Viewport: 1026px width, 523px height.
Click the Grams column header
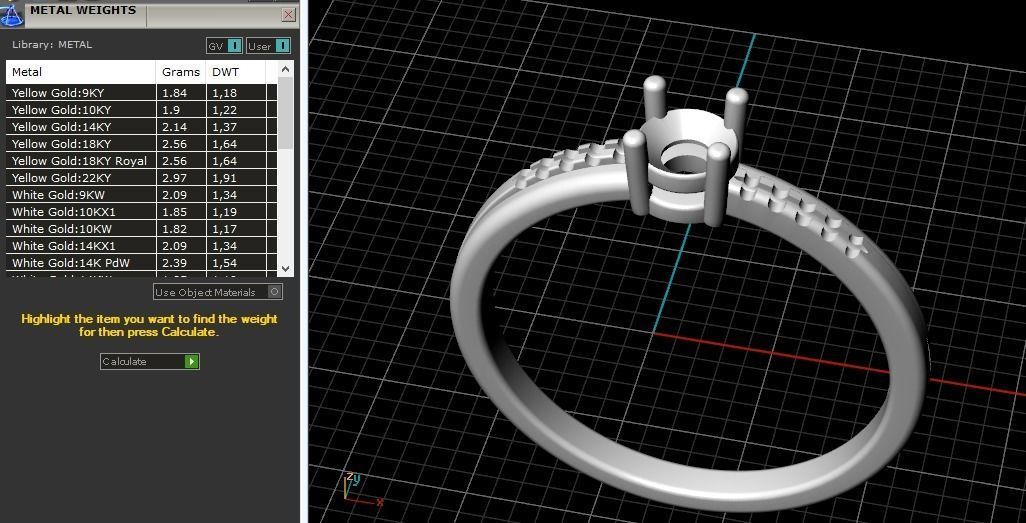click(181, 72)
